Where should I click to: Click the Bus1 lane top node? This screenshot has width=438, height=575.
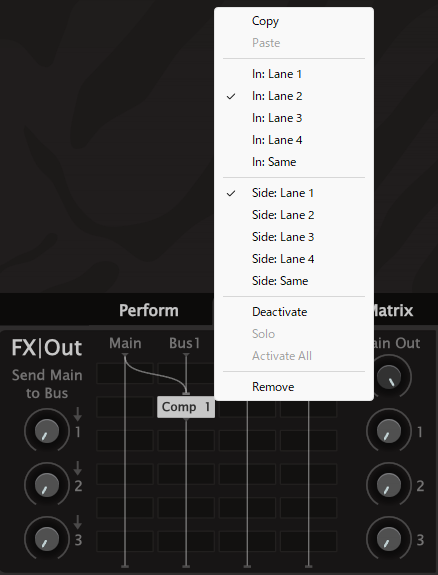click(x=186, y=355)
